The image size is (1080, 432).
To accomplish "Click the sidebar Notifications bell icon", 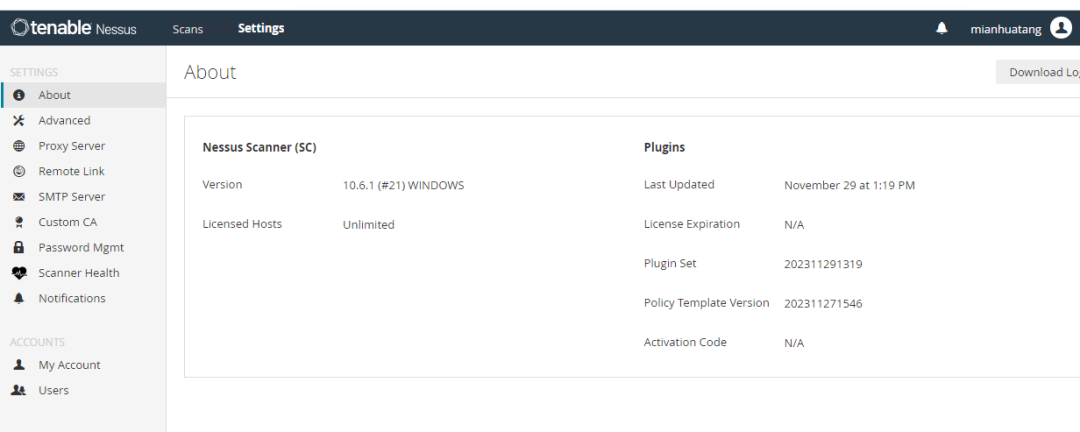I will click(x=19, y=298).
